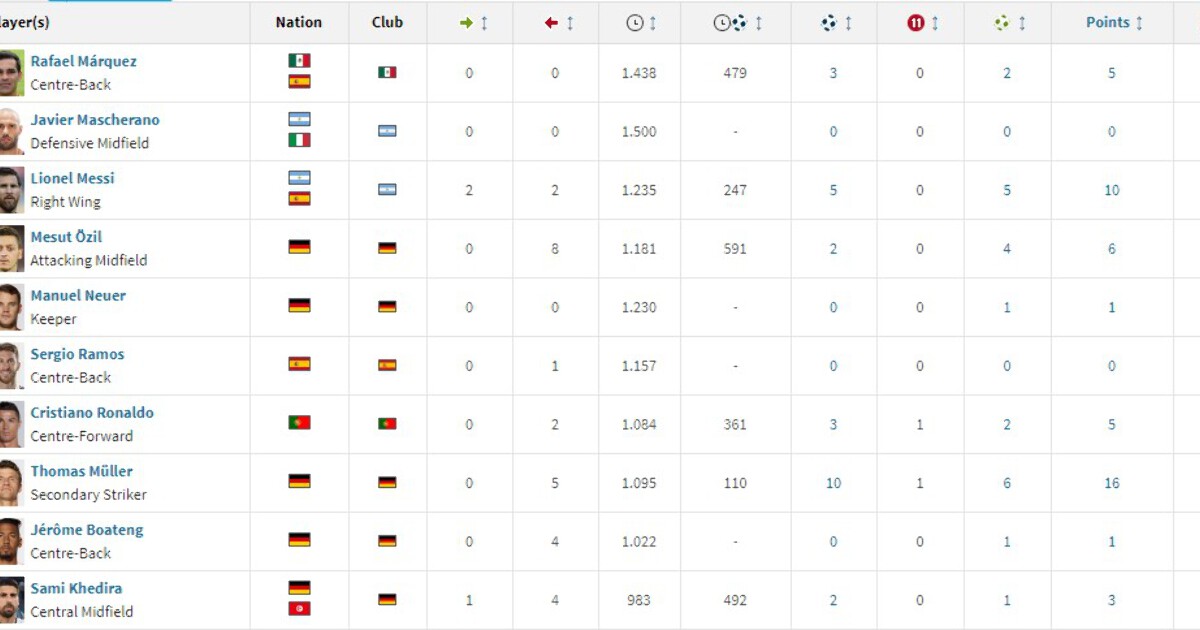Open Mesut Özil player page
Screen dimensions: 1200x630
(66, 237)
